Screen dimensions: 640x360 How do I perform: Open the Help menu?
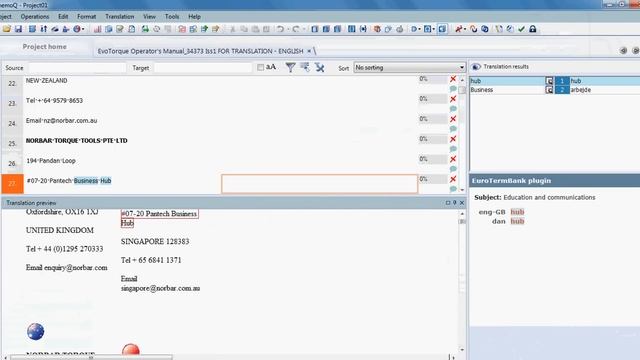pos(194,17)
